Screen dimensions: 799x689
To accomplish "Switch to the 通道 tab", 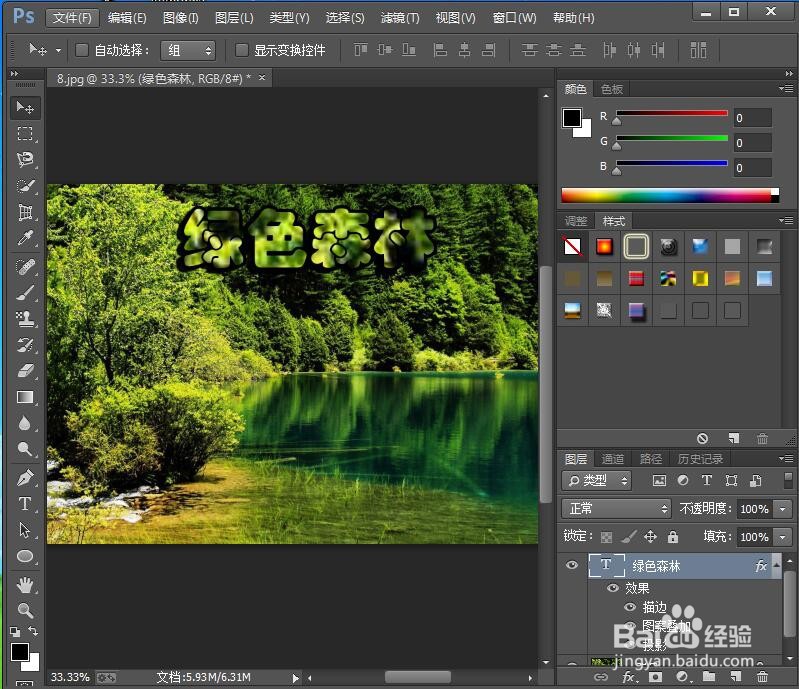I will pyautogui.click(x=612, y=459).
